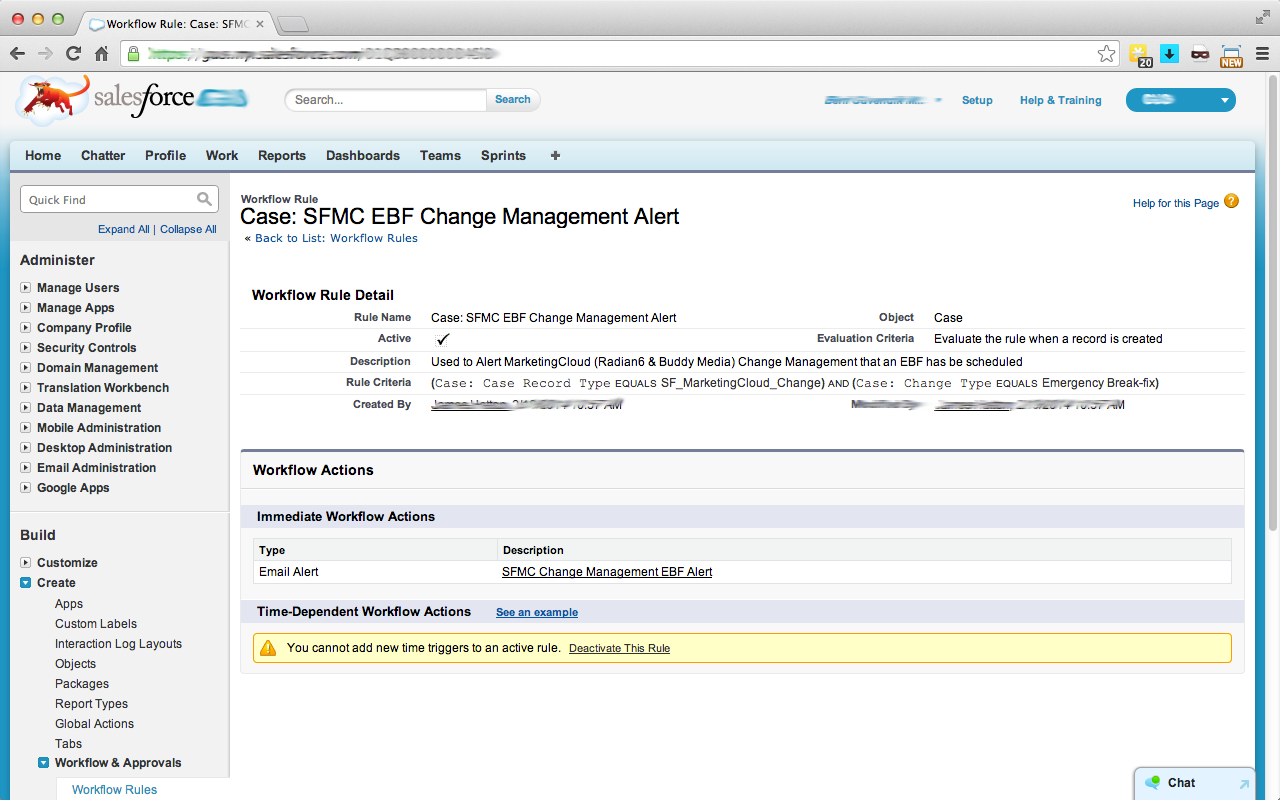The height and width of the screenshot is (800, 1280).
Task: Open Objects under Create
Action: click(x=75, y=664)
